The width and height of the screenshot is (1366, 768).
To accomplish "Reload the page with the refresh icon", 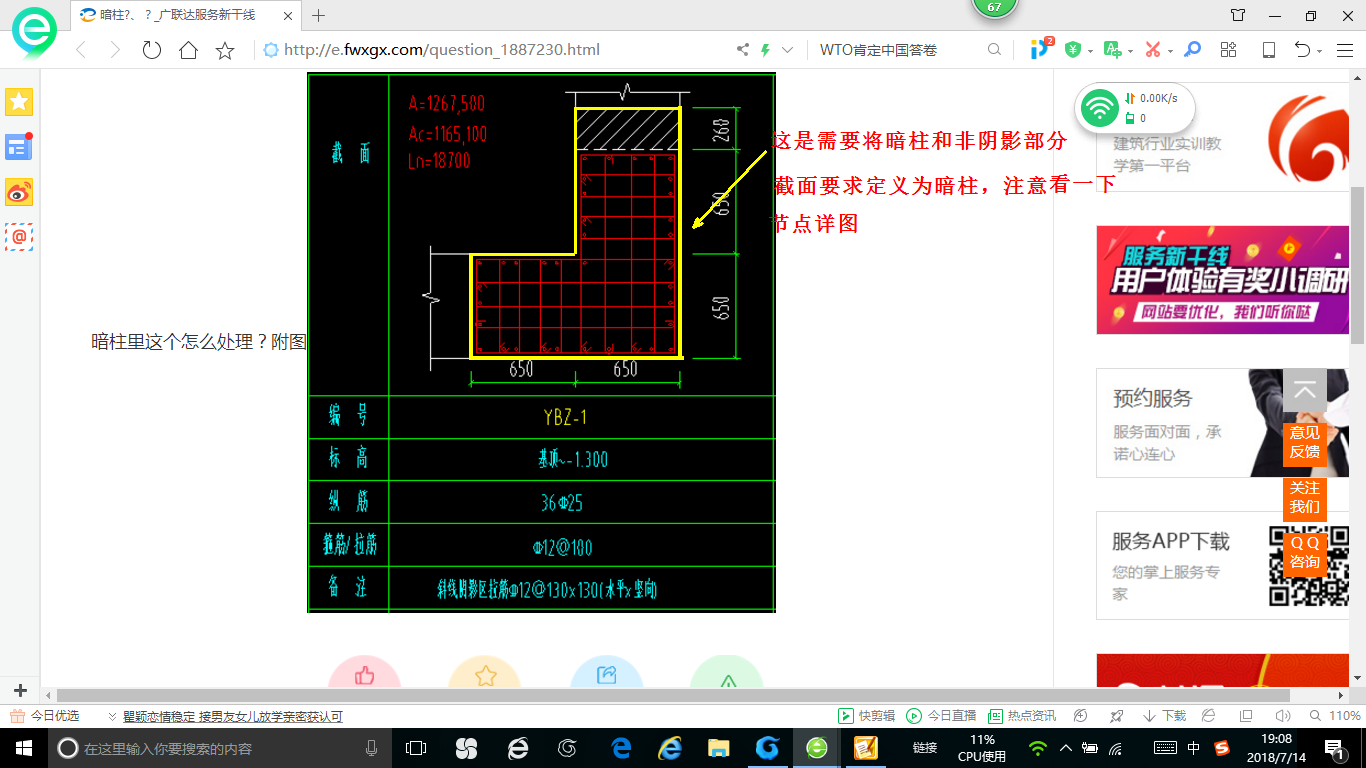I will click(x=151, y=50).
